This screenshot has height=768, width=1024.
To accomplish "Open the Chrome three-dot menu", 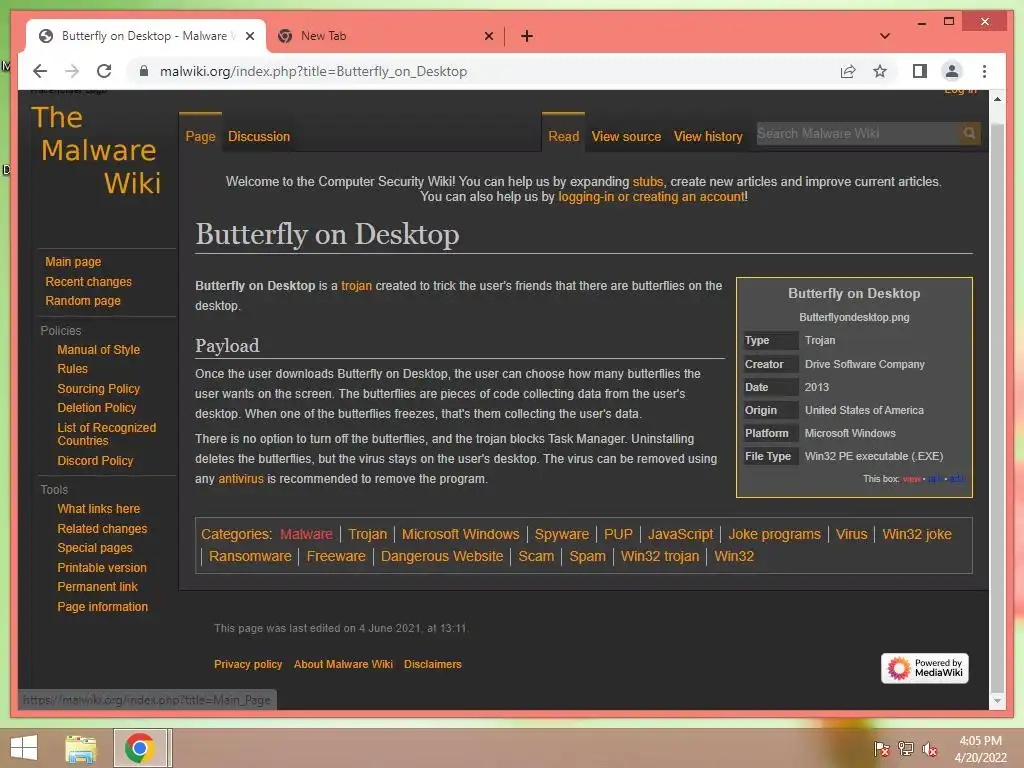I will click(x=984, y=71).
